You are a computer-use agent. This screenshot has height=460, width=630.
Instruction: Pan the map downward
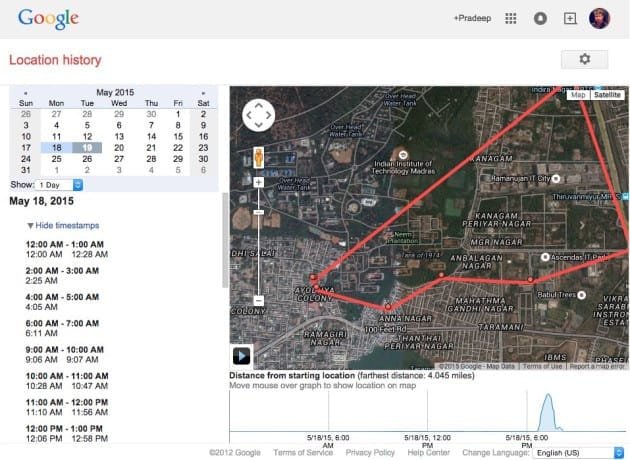[x=258, y=125]
